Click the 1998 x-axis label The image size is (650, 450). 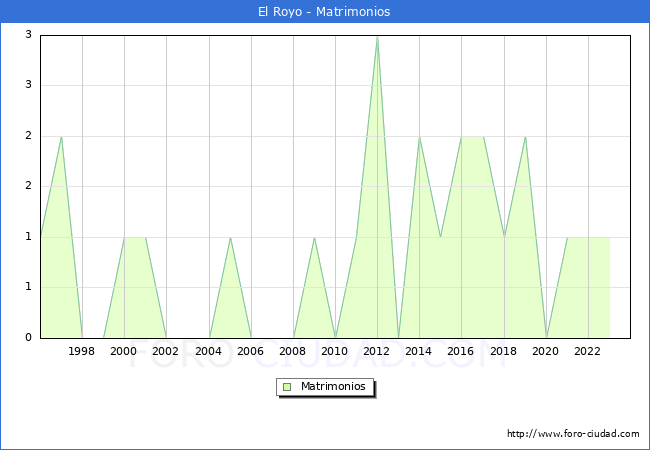(82, 351)
